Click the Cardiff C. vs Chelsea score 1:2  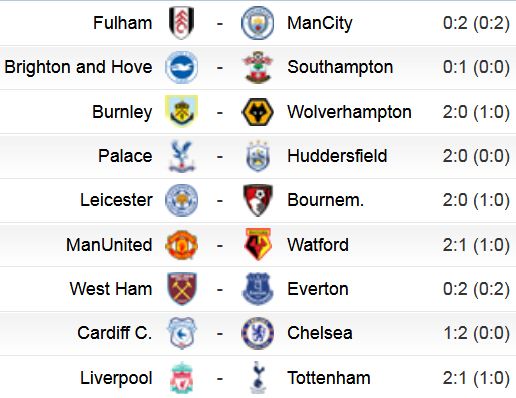tap(455, 333)
